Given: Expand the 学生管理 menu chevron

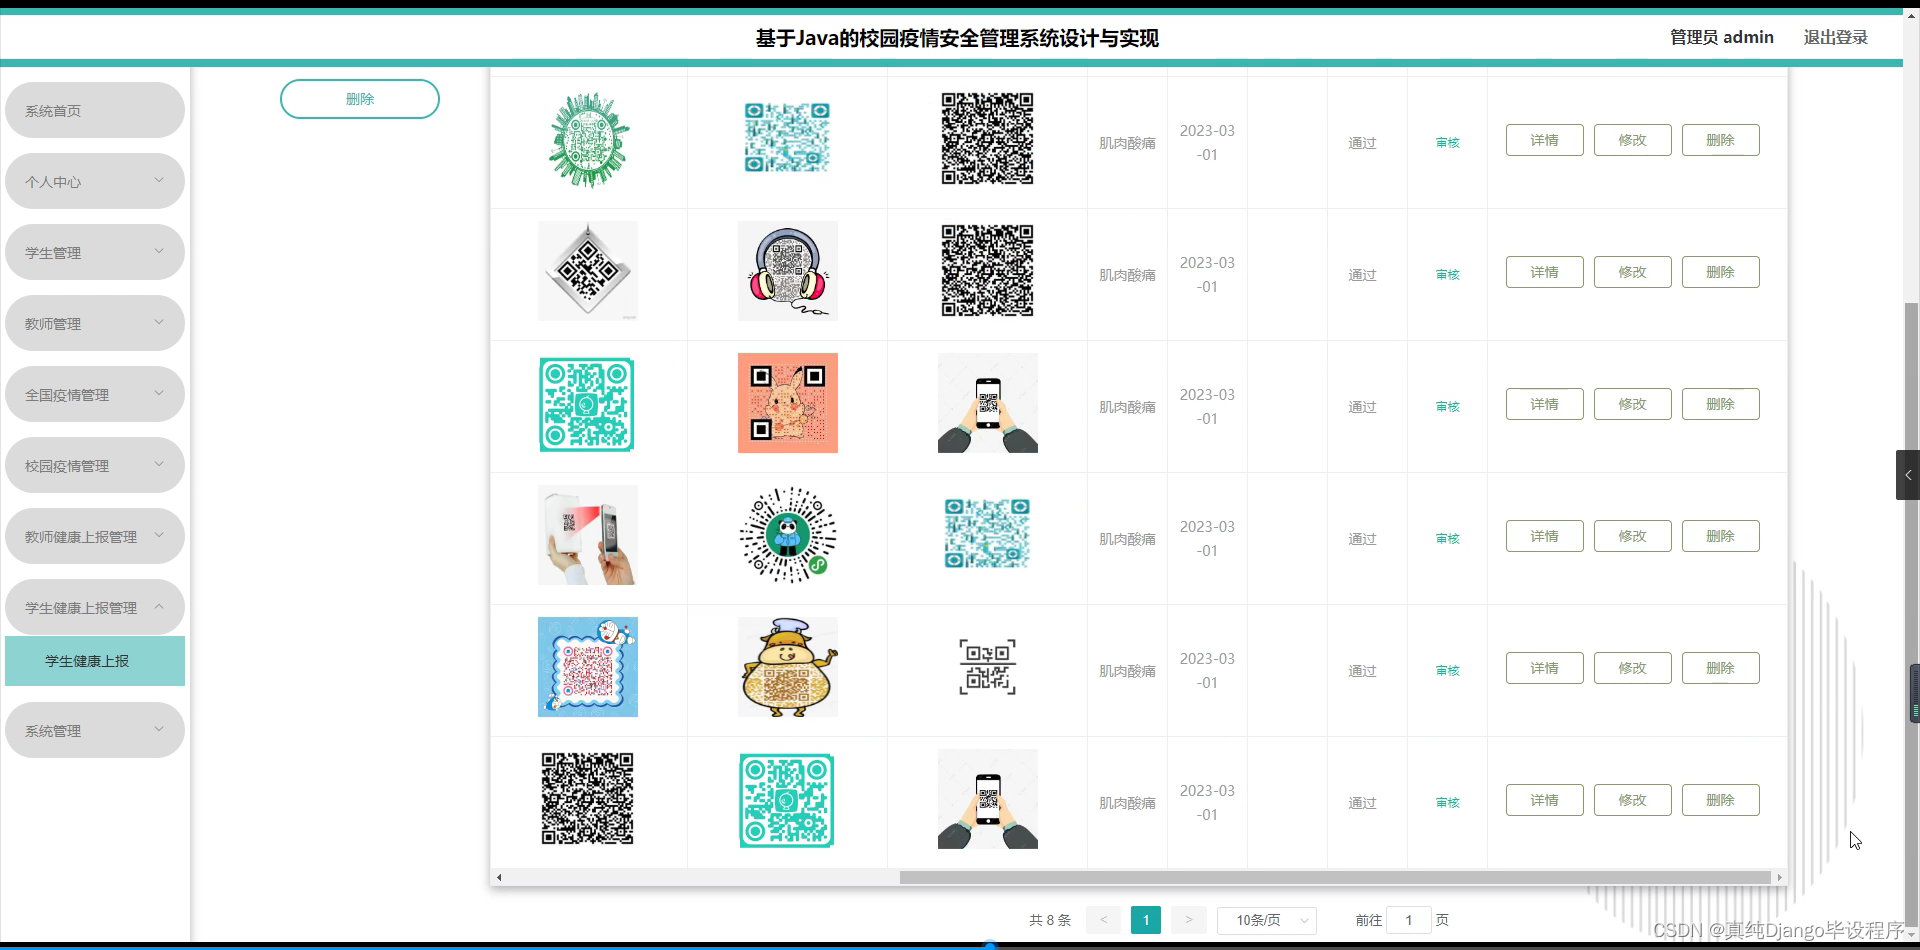Looking at the screenshot, I should click(159, 251).
